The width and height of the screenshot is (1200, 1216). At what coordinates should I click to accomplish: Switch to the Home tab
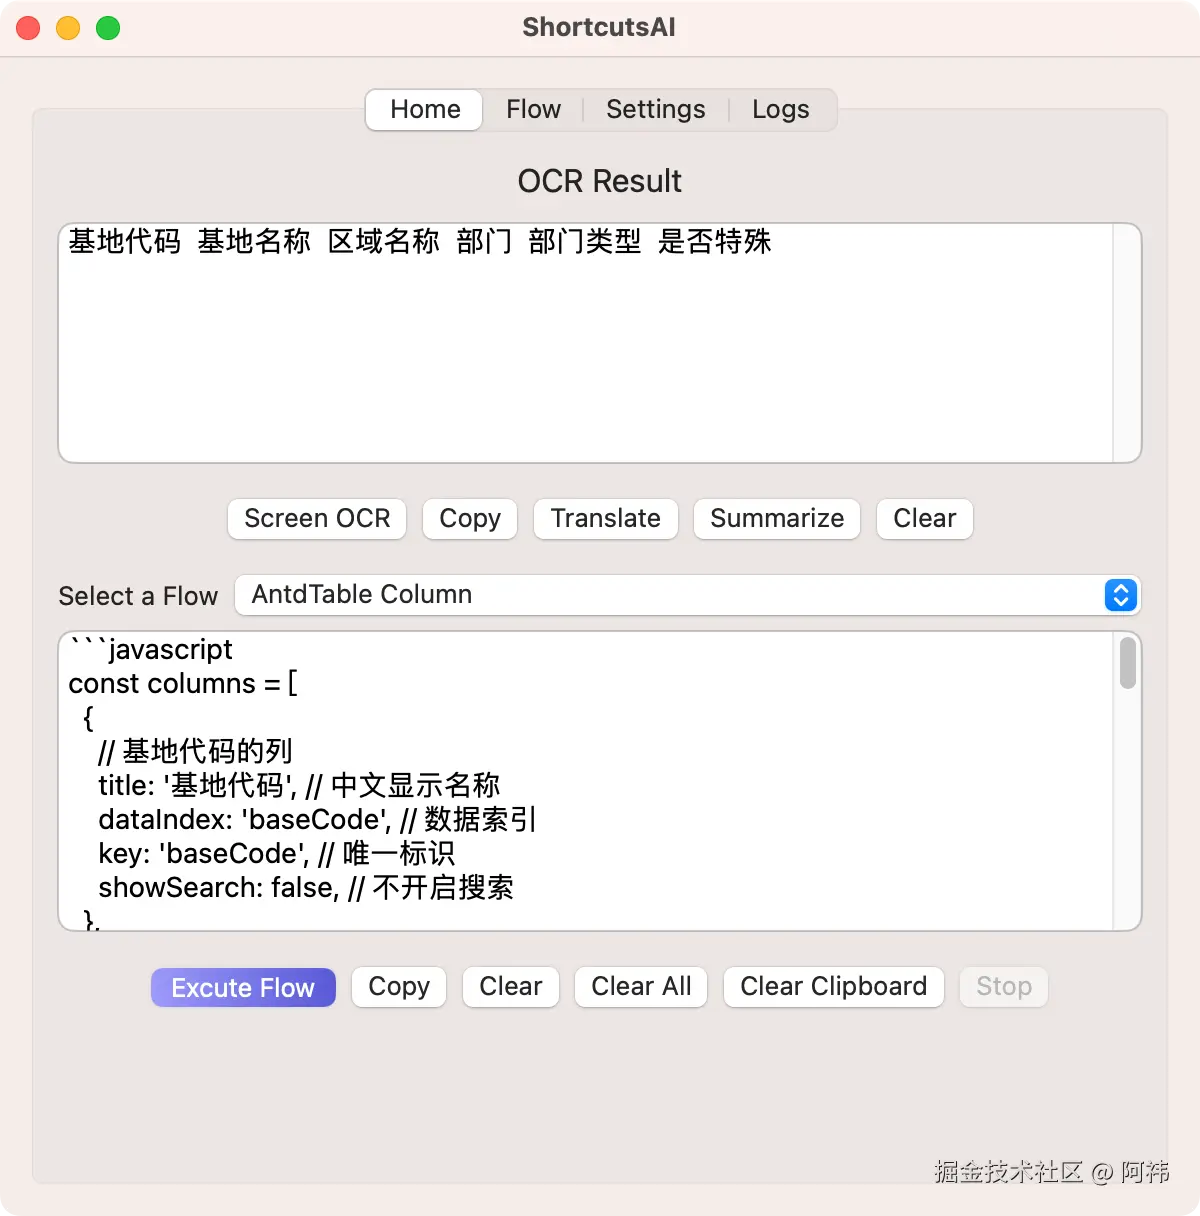click(425, 109)
